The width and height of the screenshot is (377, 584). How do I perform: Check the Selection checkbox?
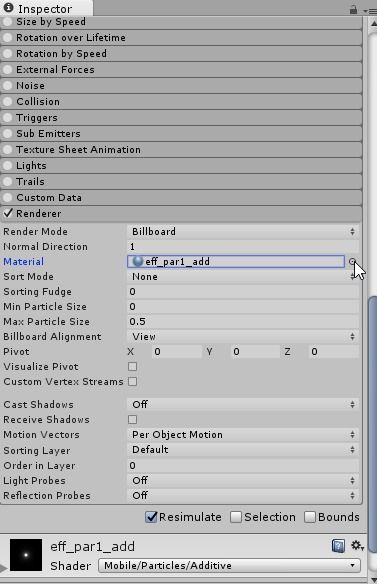coord(235,517)
